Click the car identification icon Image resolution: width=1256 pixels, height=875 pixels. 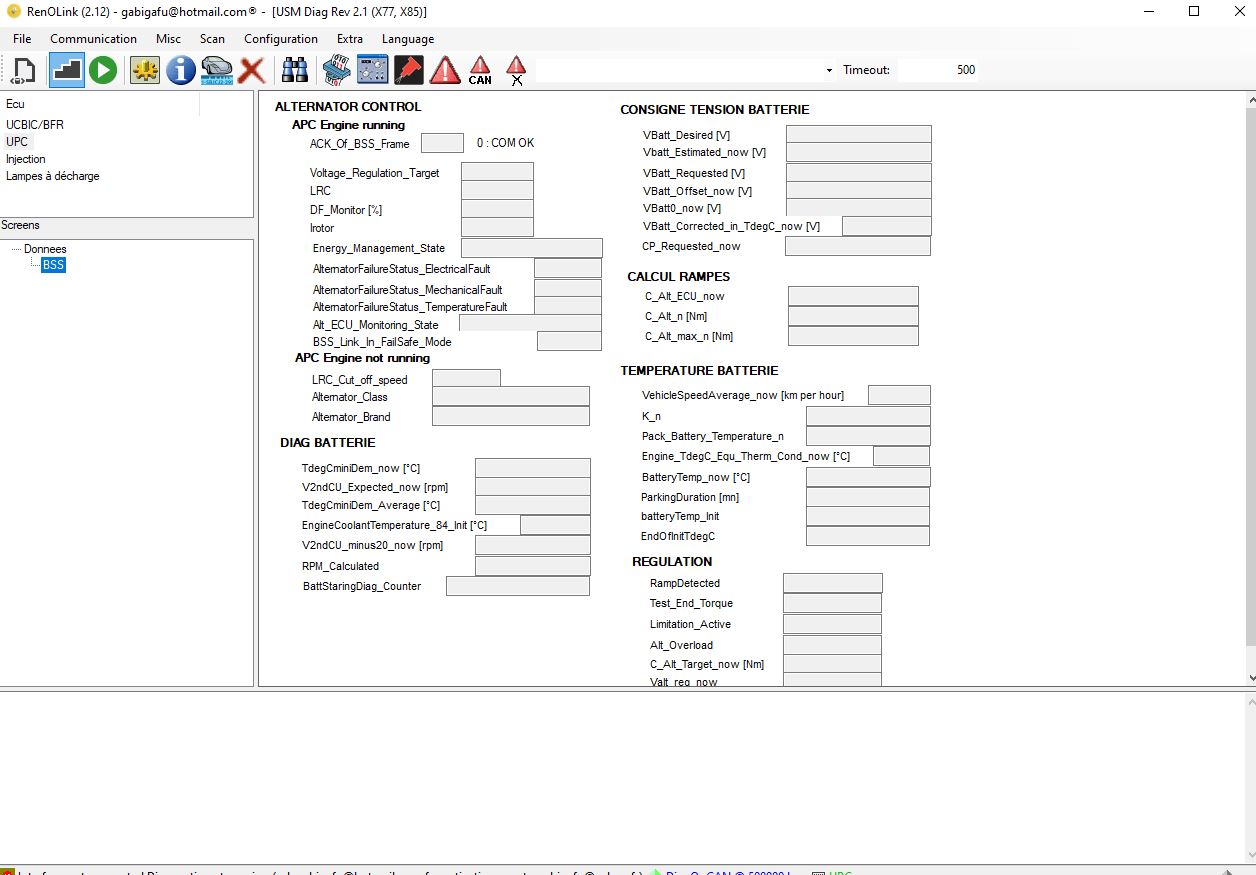click(217, 70)
